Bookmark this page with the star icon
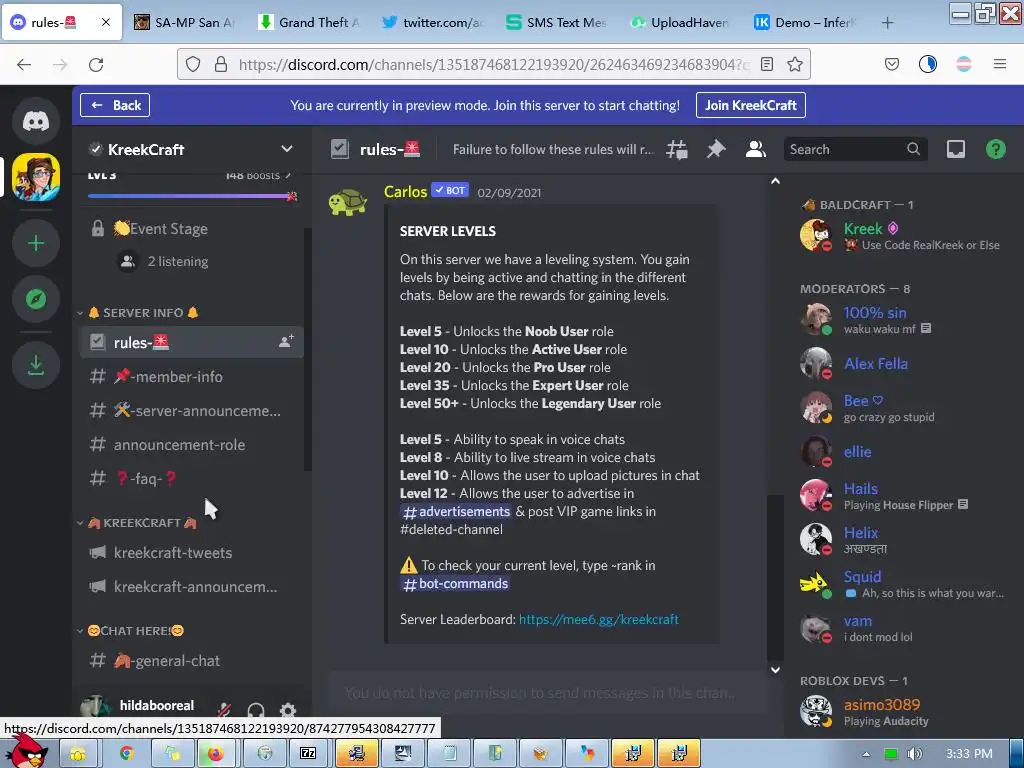Viewport: 1024px width, 768px height. click(795, 64)
